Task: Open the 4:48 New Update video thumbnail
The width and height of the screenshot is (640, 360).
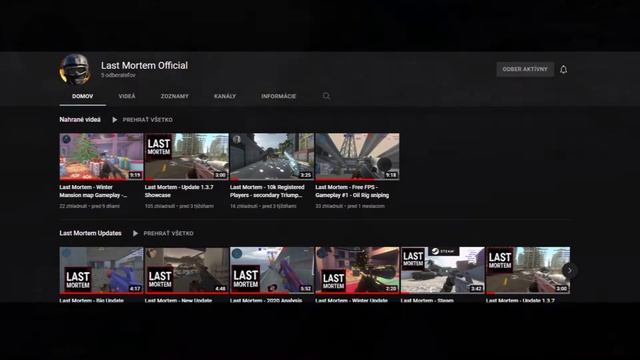Action: (x=187, y=270)
